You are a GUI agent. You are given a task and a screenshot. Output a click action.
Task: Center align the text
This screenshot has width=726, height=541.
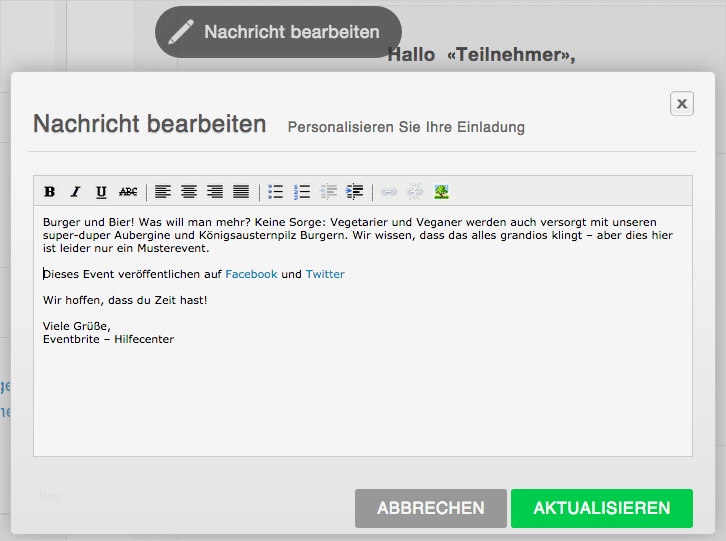coord(188,191)
